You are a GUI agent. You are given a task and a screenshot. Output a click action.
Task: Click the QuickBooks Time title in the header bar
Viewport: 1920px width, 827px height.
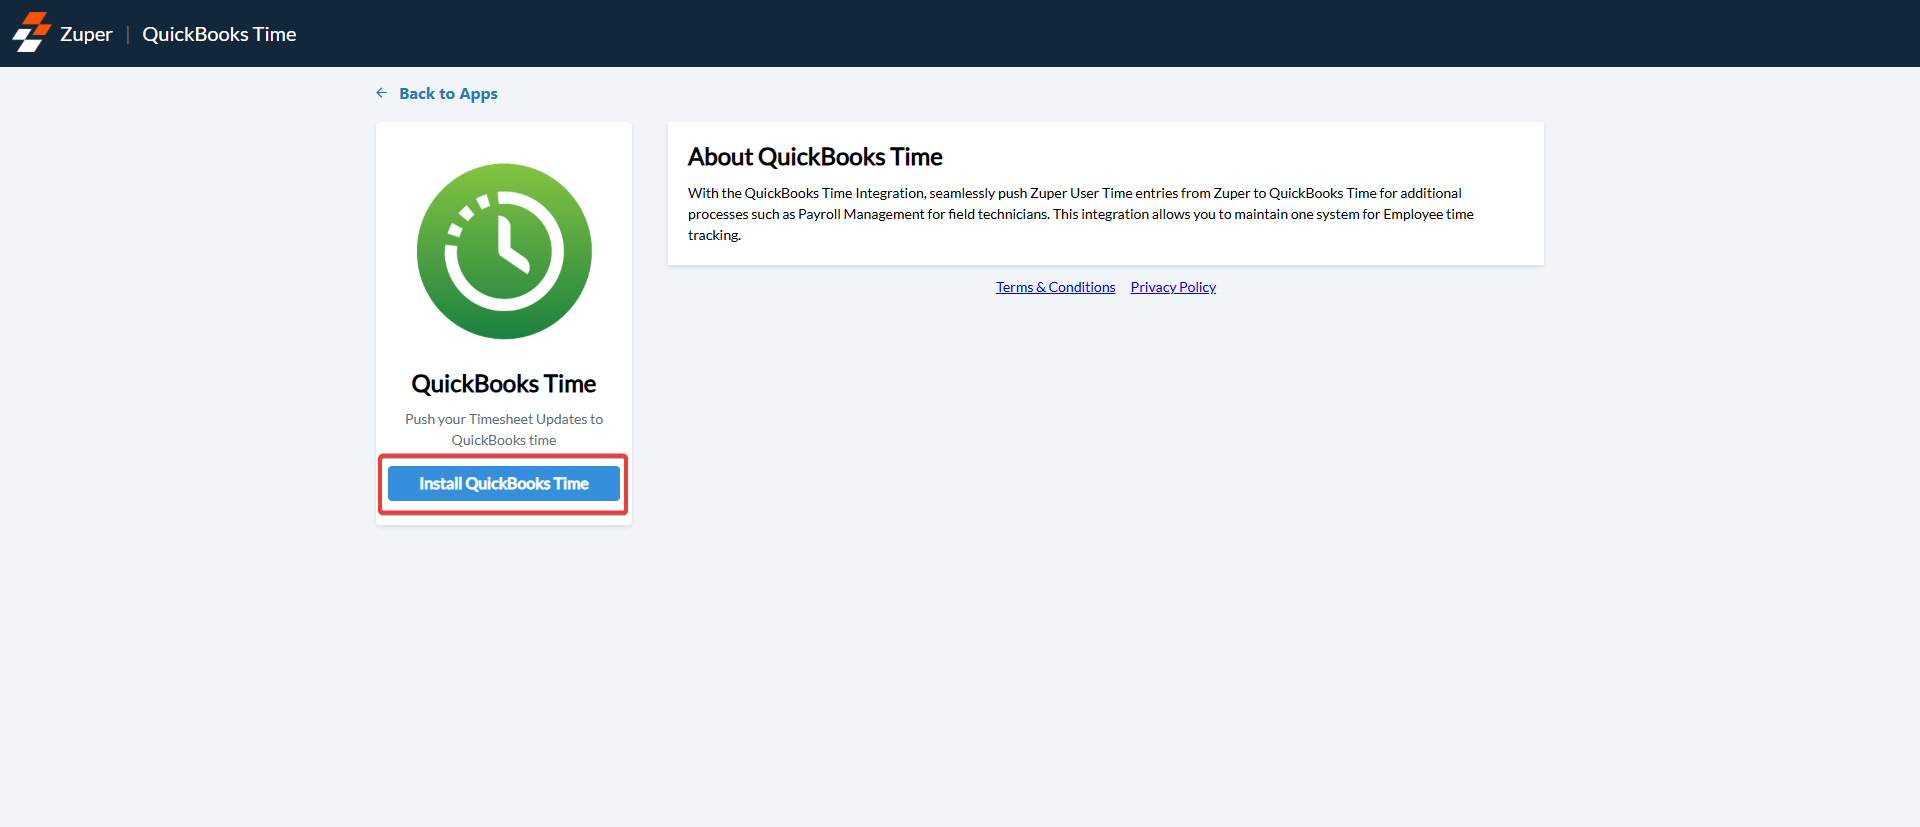219,34
